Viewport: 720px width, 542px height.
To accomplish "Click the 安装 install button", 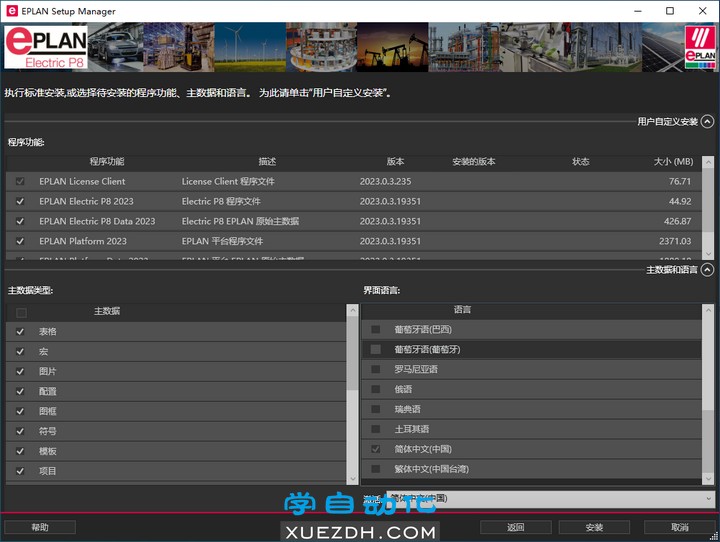I will click(x=594, y=527).
